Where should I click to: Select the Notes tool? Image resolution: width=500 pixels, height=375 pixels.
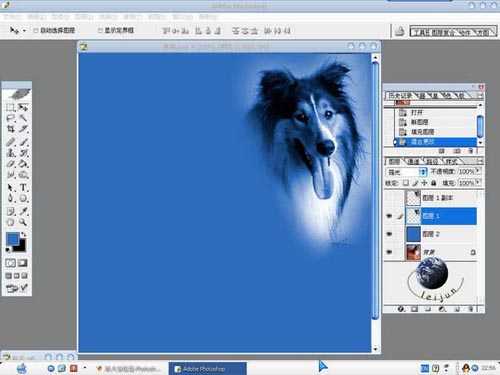coord(11,211)
